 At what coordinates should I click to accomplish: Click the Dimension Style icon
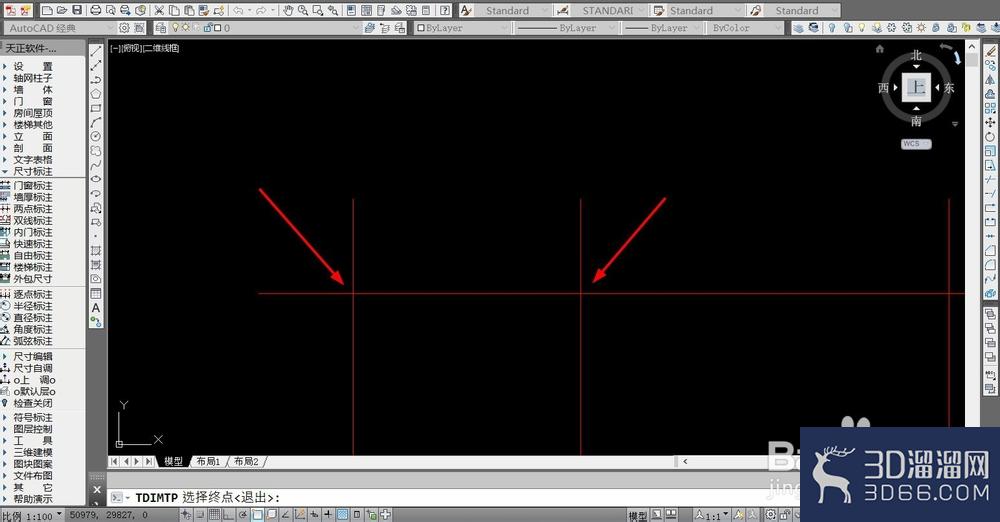tap(562, 10)
